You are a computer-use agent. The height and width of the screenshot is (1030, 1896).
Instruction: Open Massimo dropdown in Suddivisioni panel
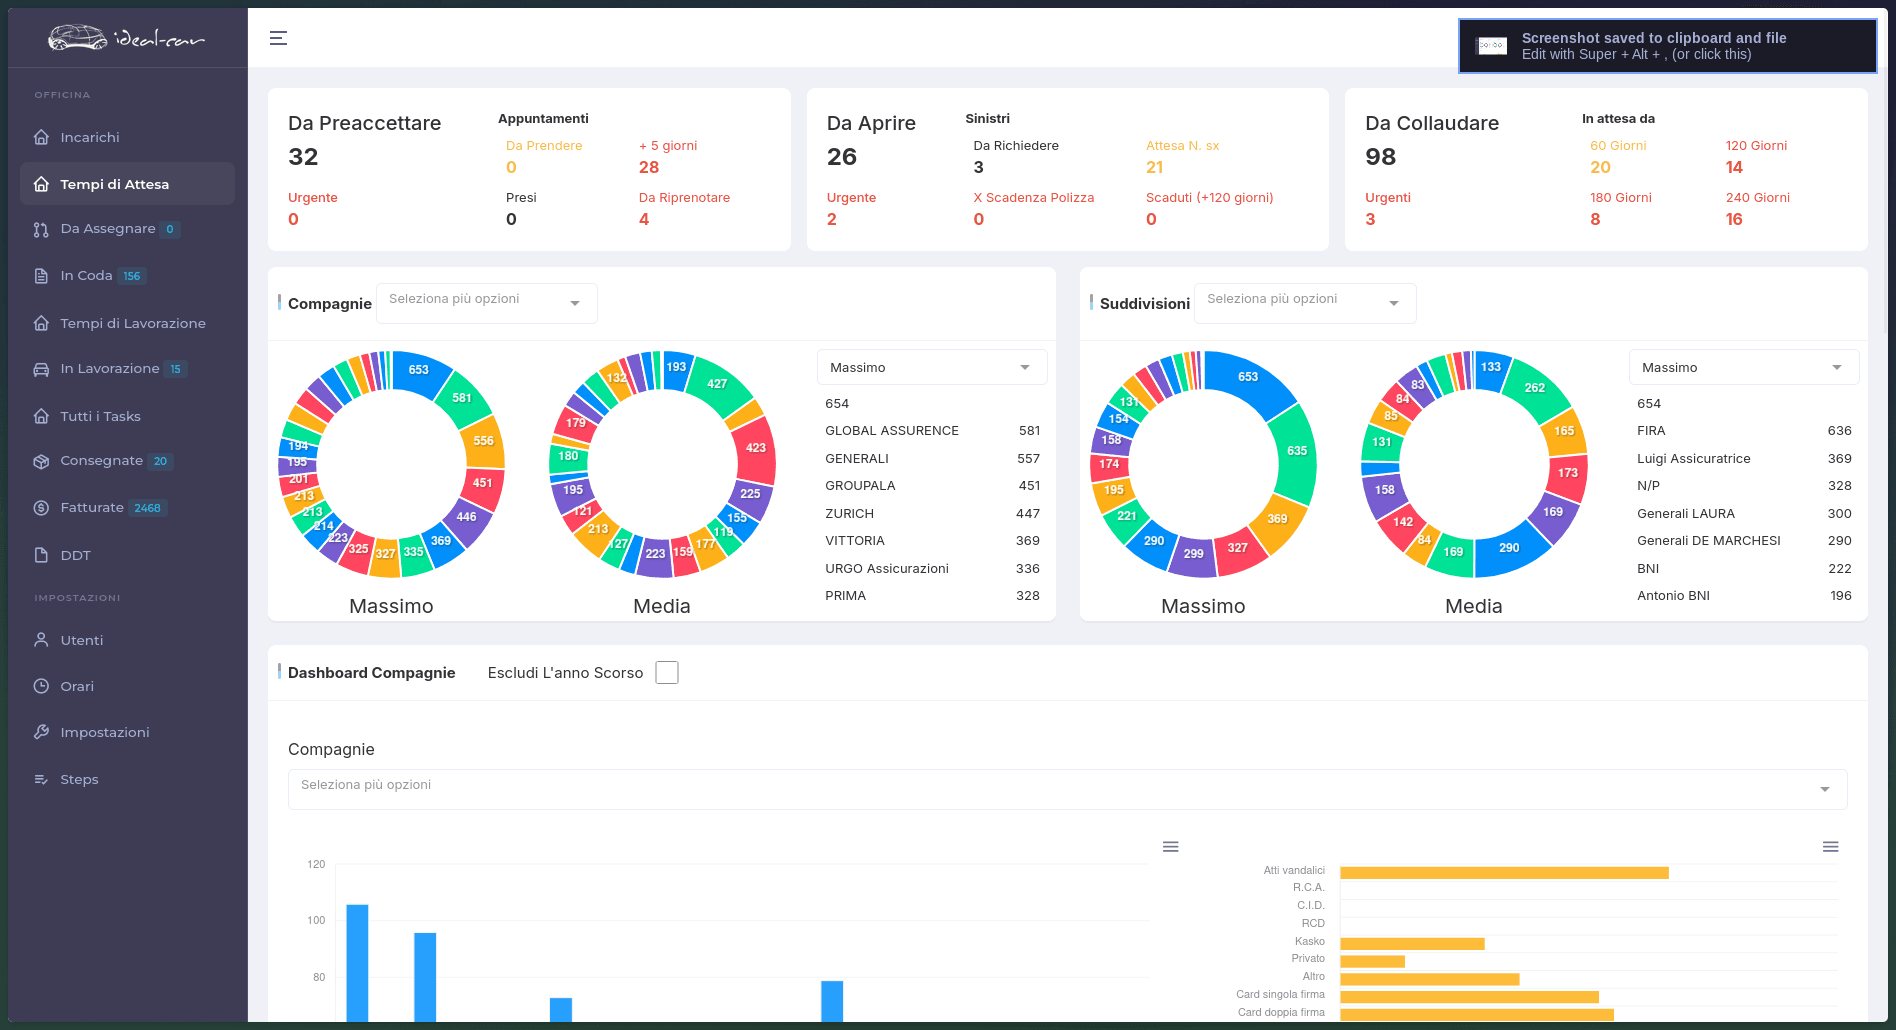(x=1744, y=367)
